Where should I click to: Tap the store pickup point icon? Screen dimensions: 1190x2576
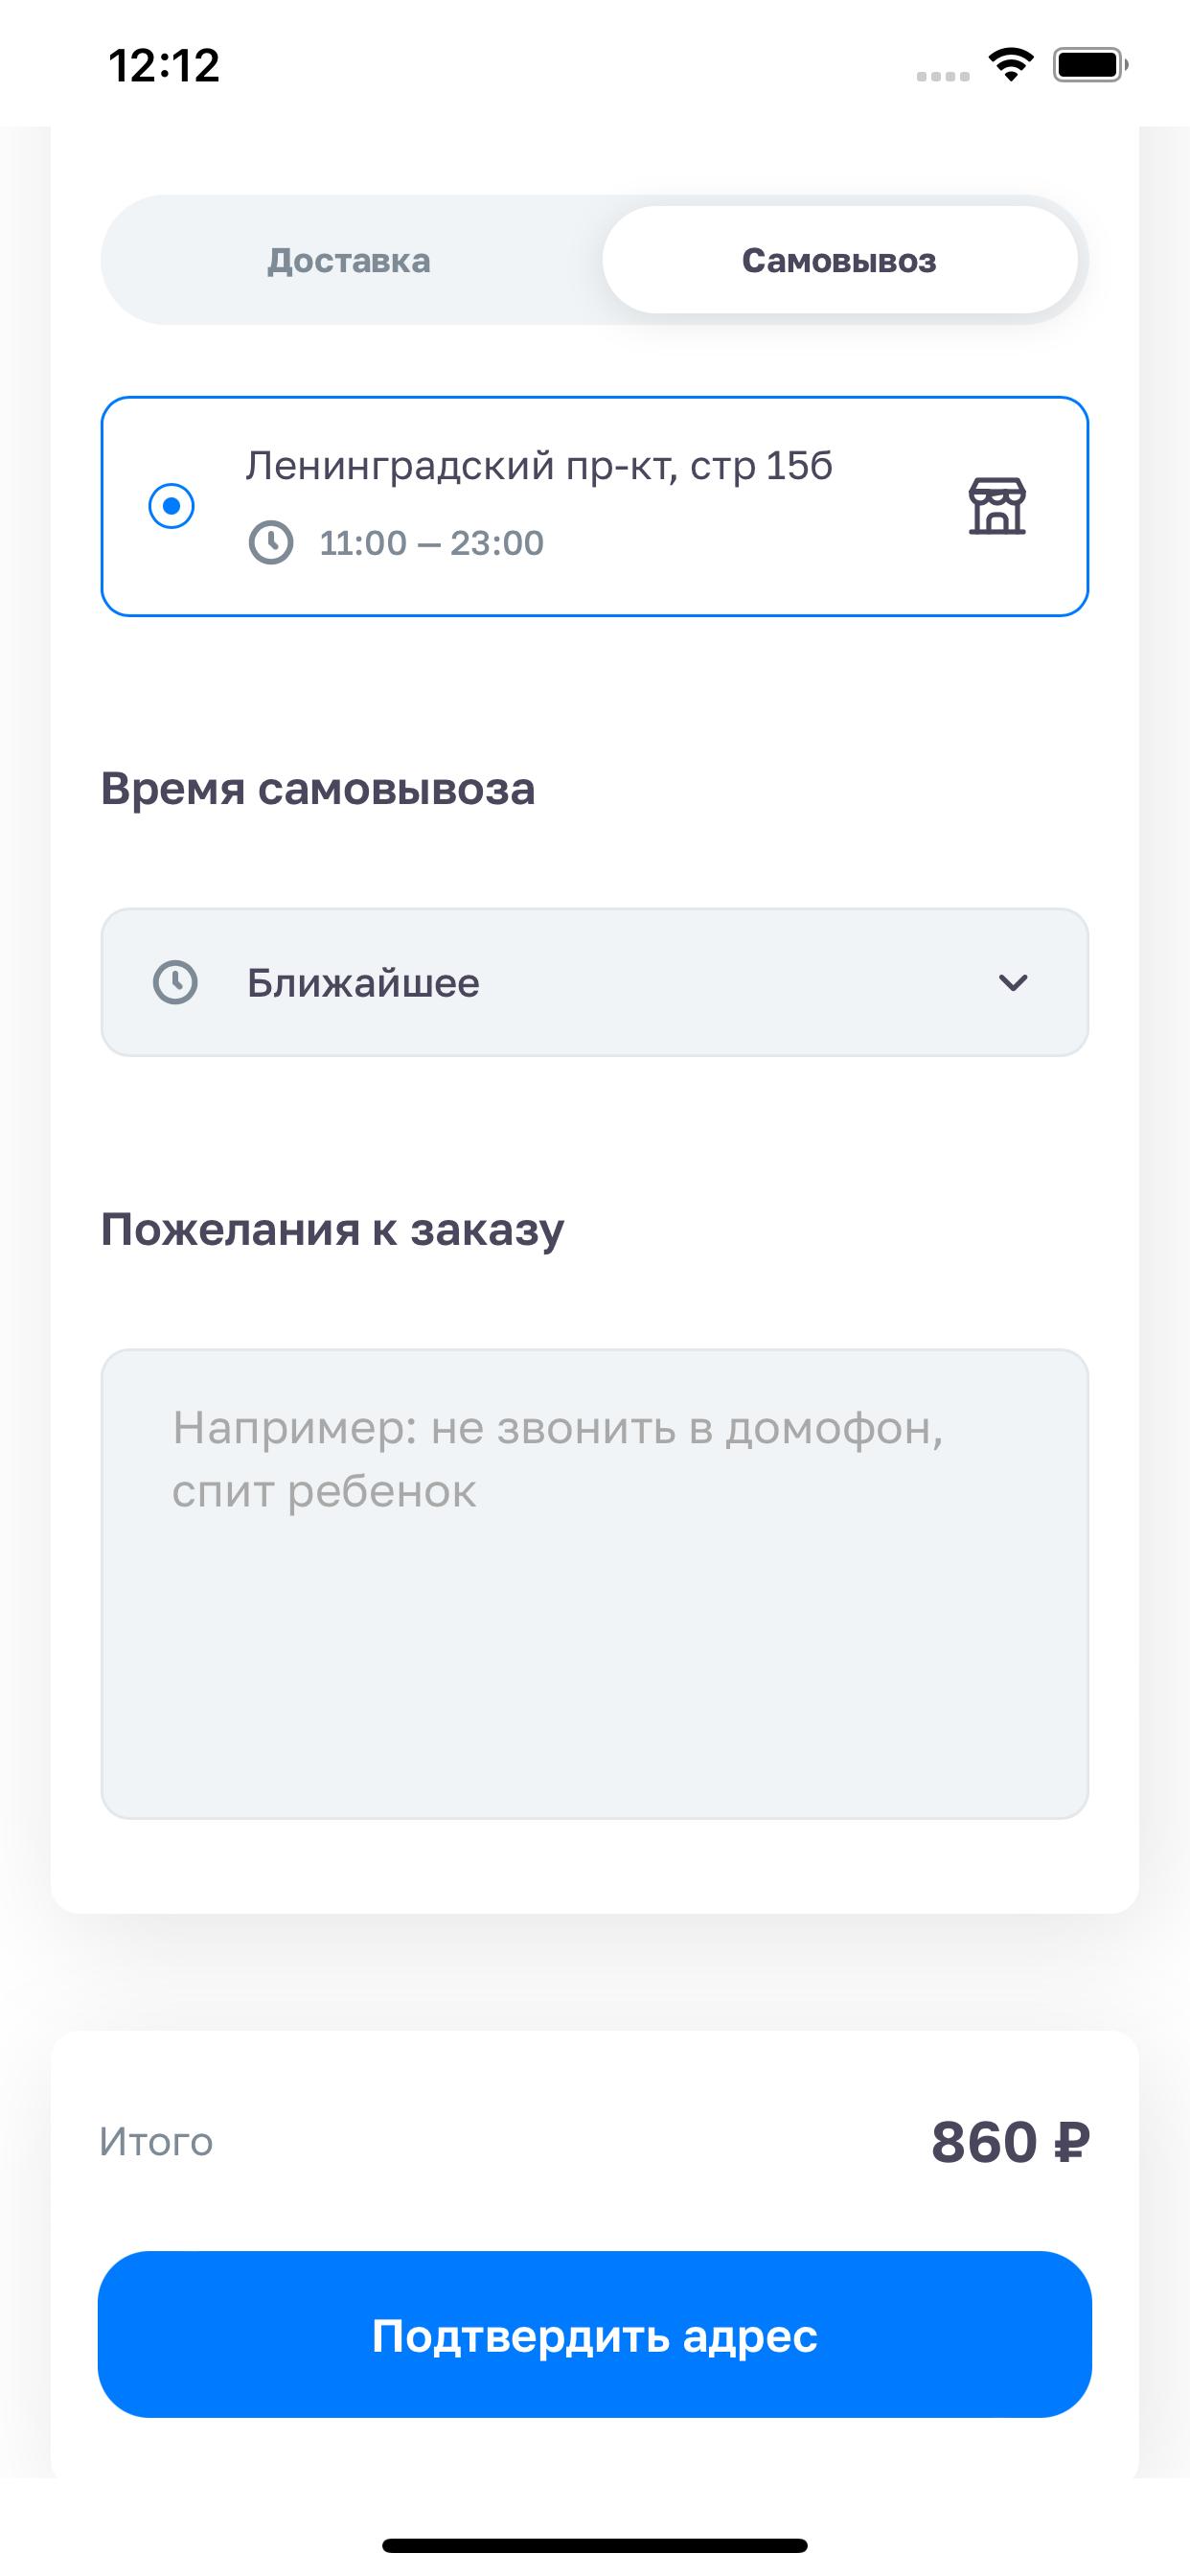click(x=997, y=506)
